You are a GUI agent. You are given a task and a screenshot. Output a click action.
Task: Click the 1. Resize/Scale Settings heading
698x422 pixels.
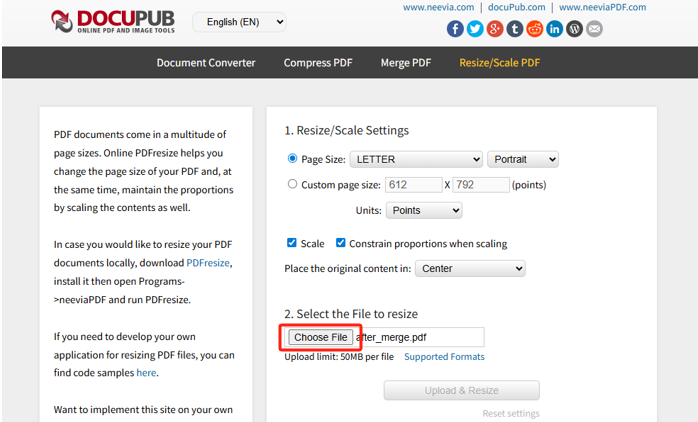[347, 130]
